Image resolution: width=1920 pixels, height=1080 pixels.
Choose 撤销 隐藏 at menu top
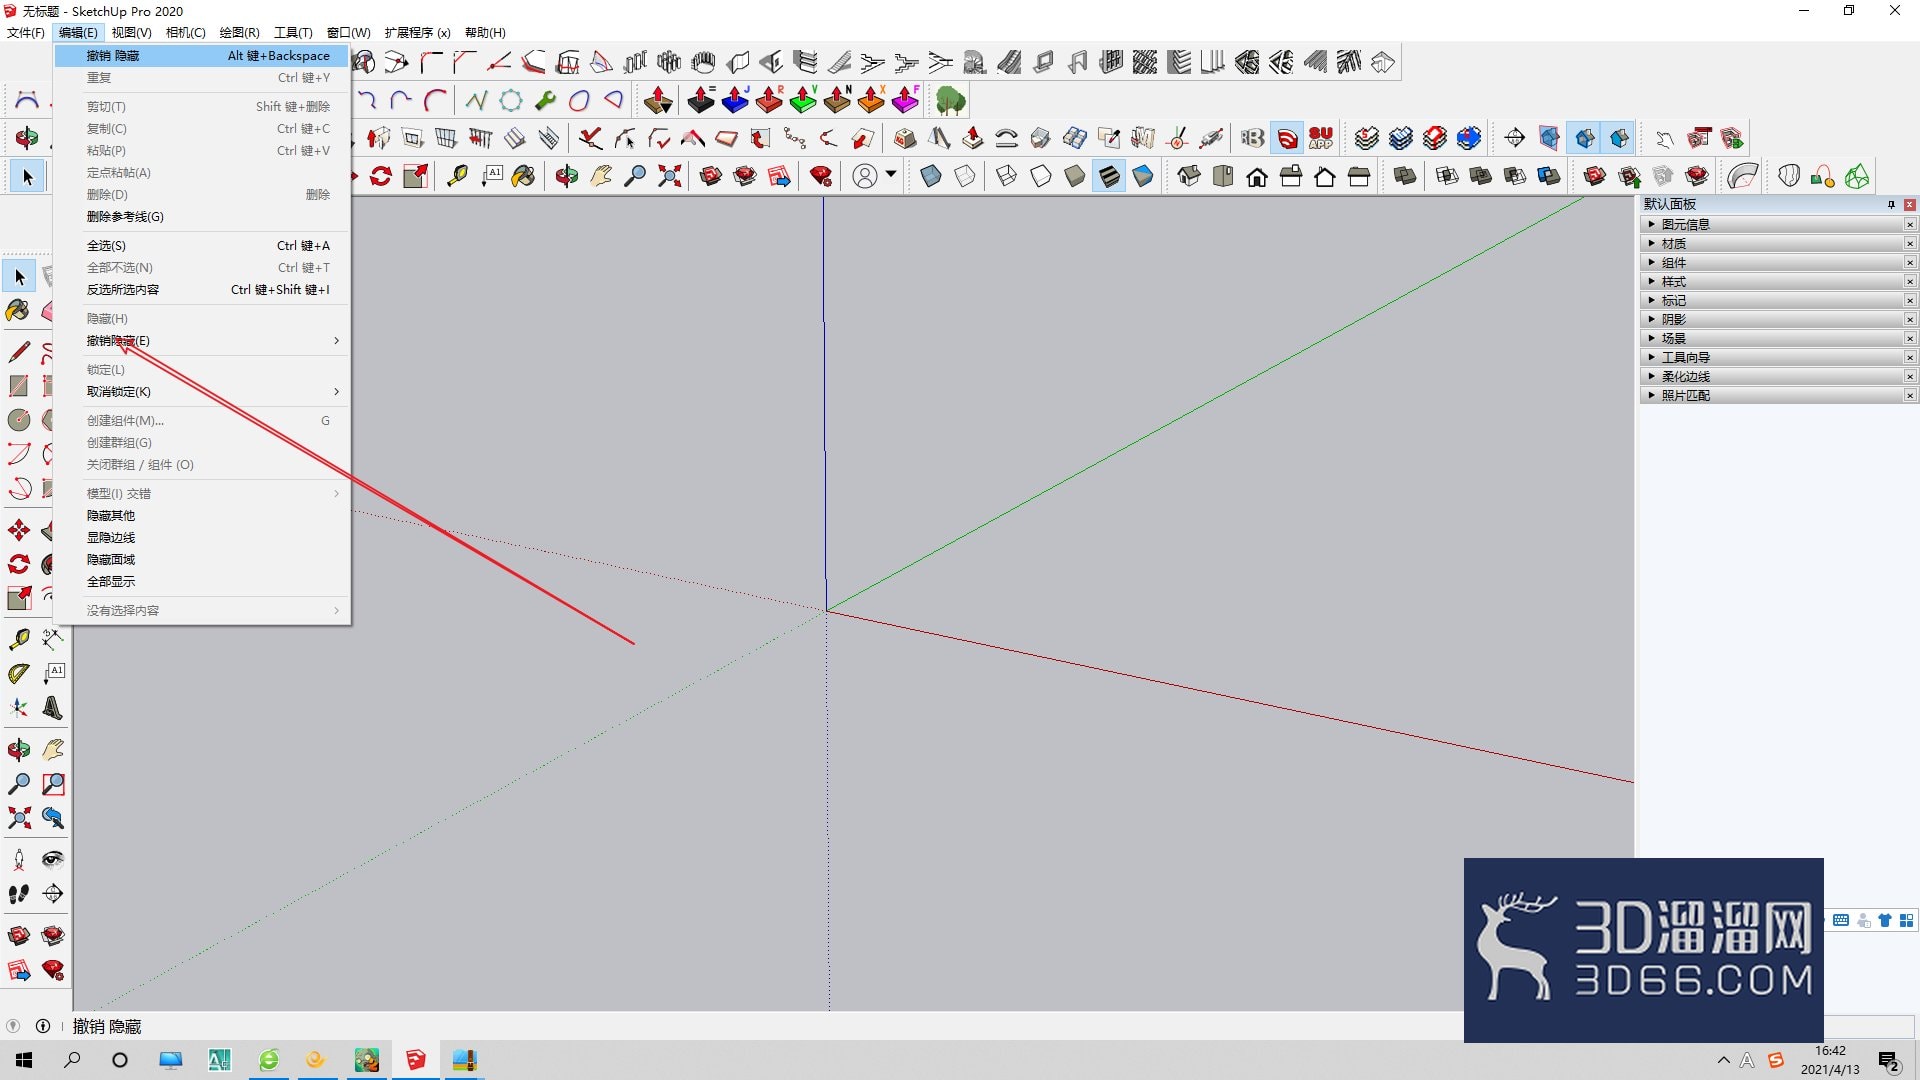[201, 56]
